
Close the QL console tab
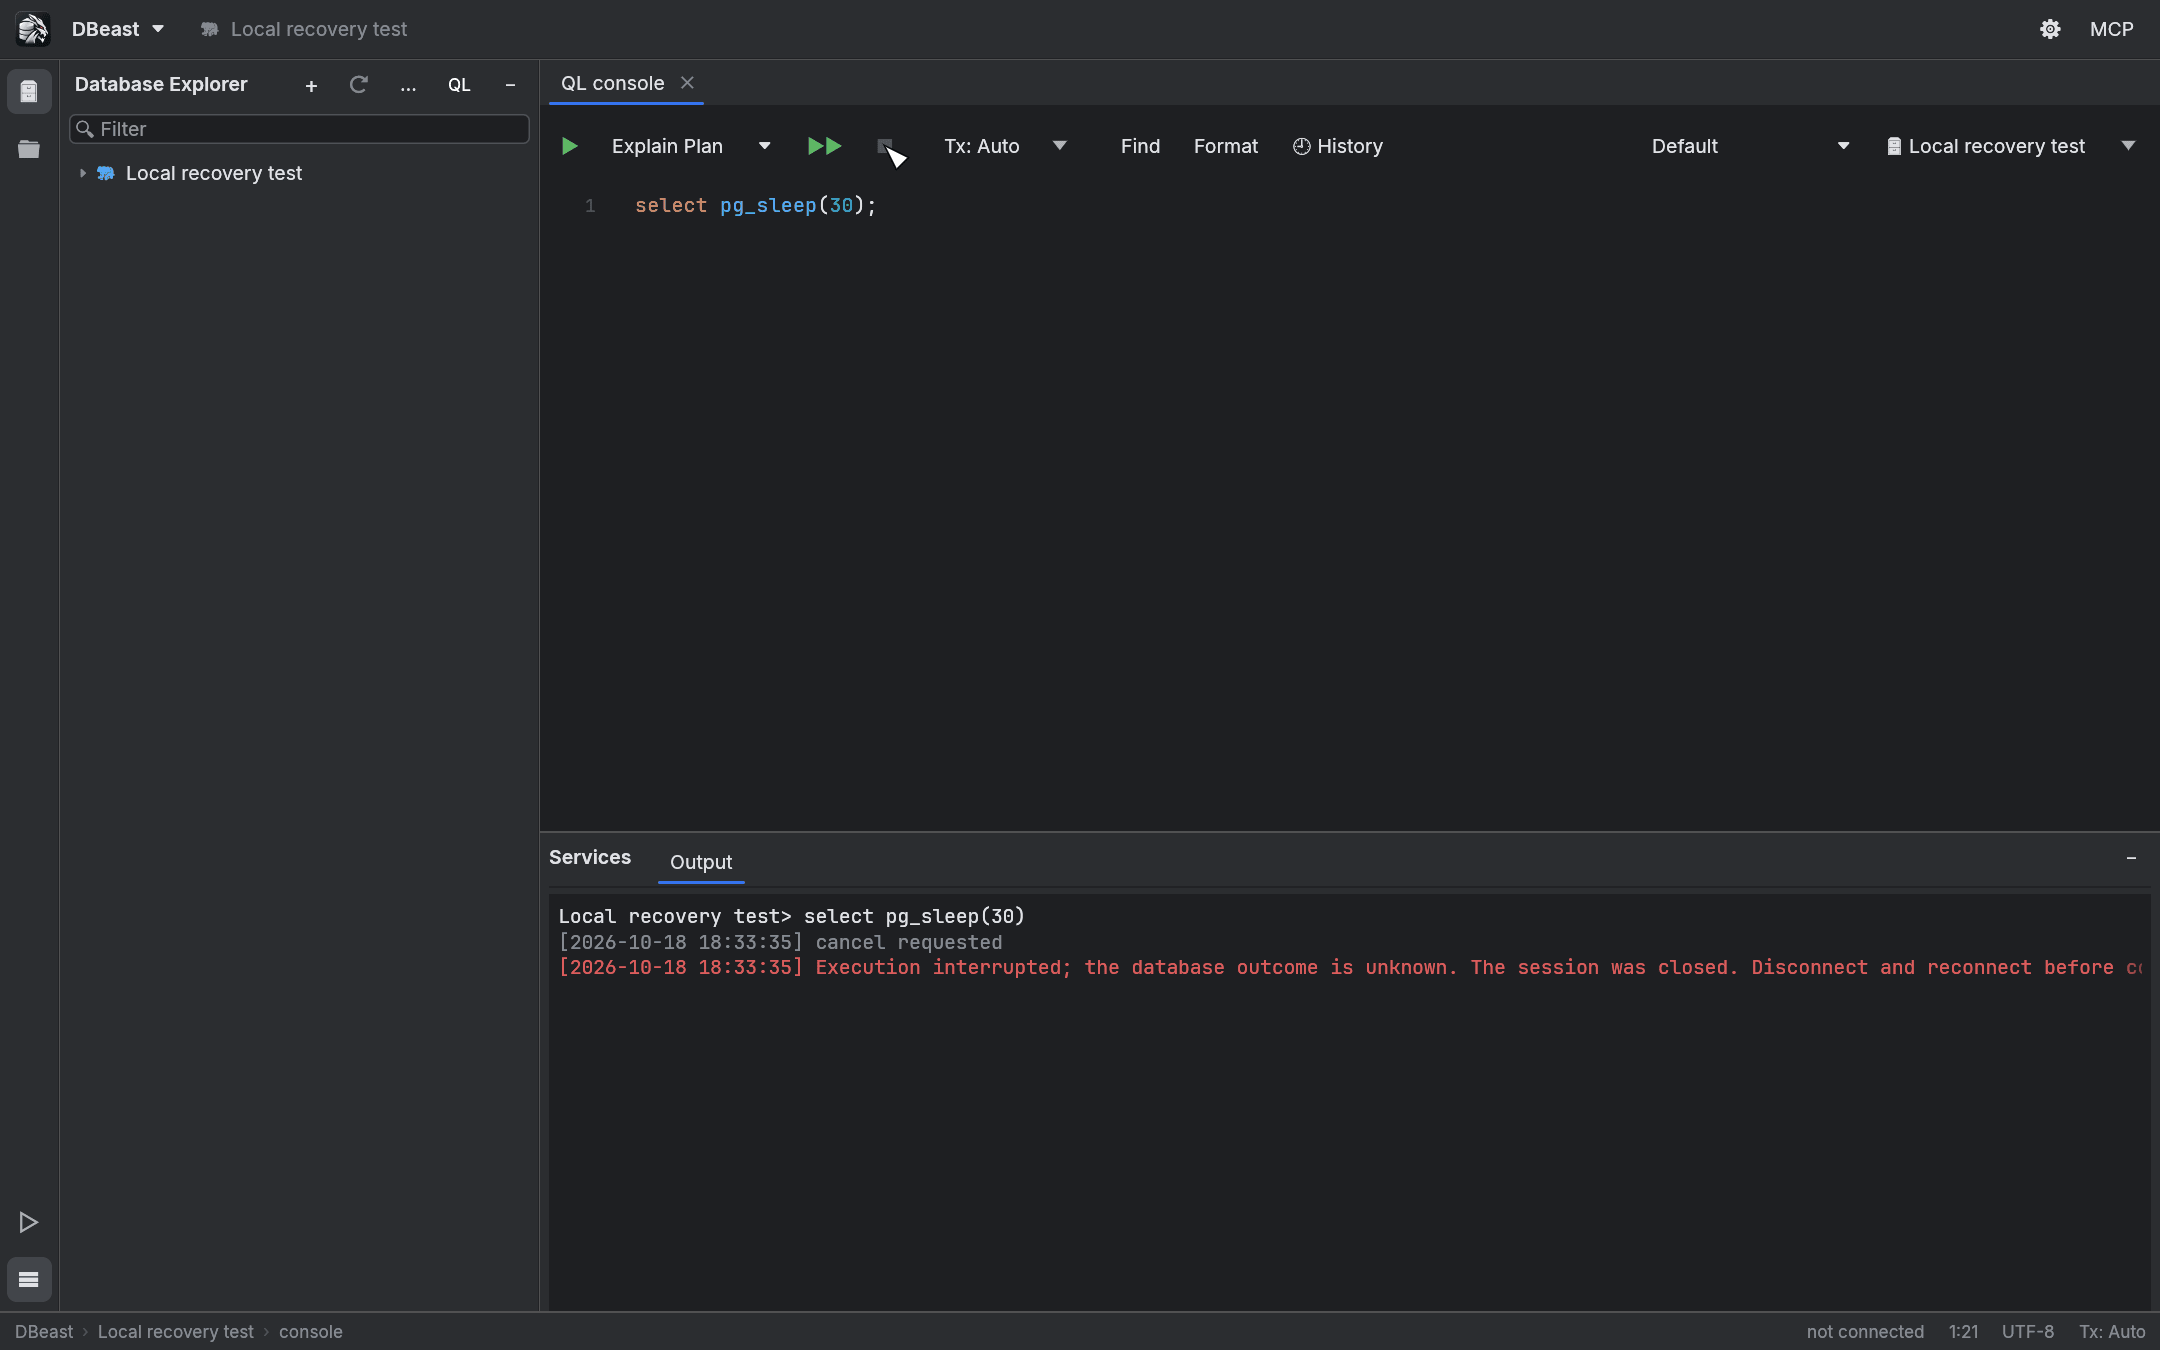pos(687,83)
